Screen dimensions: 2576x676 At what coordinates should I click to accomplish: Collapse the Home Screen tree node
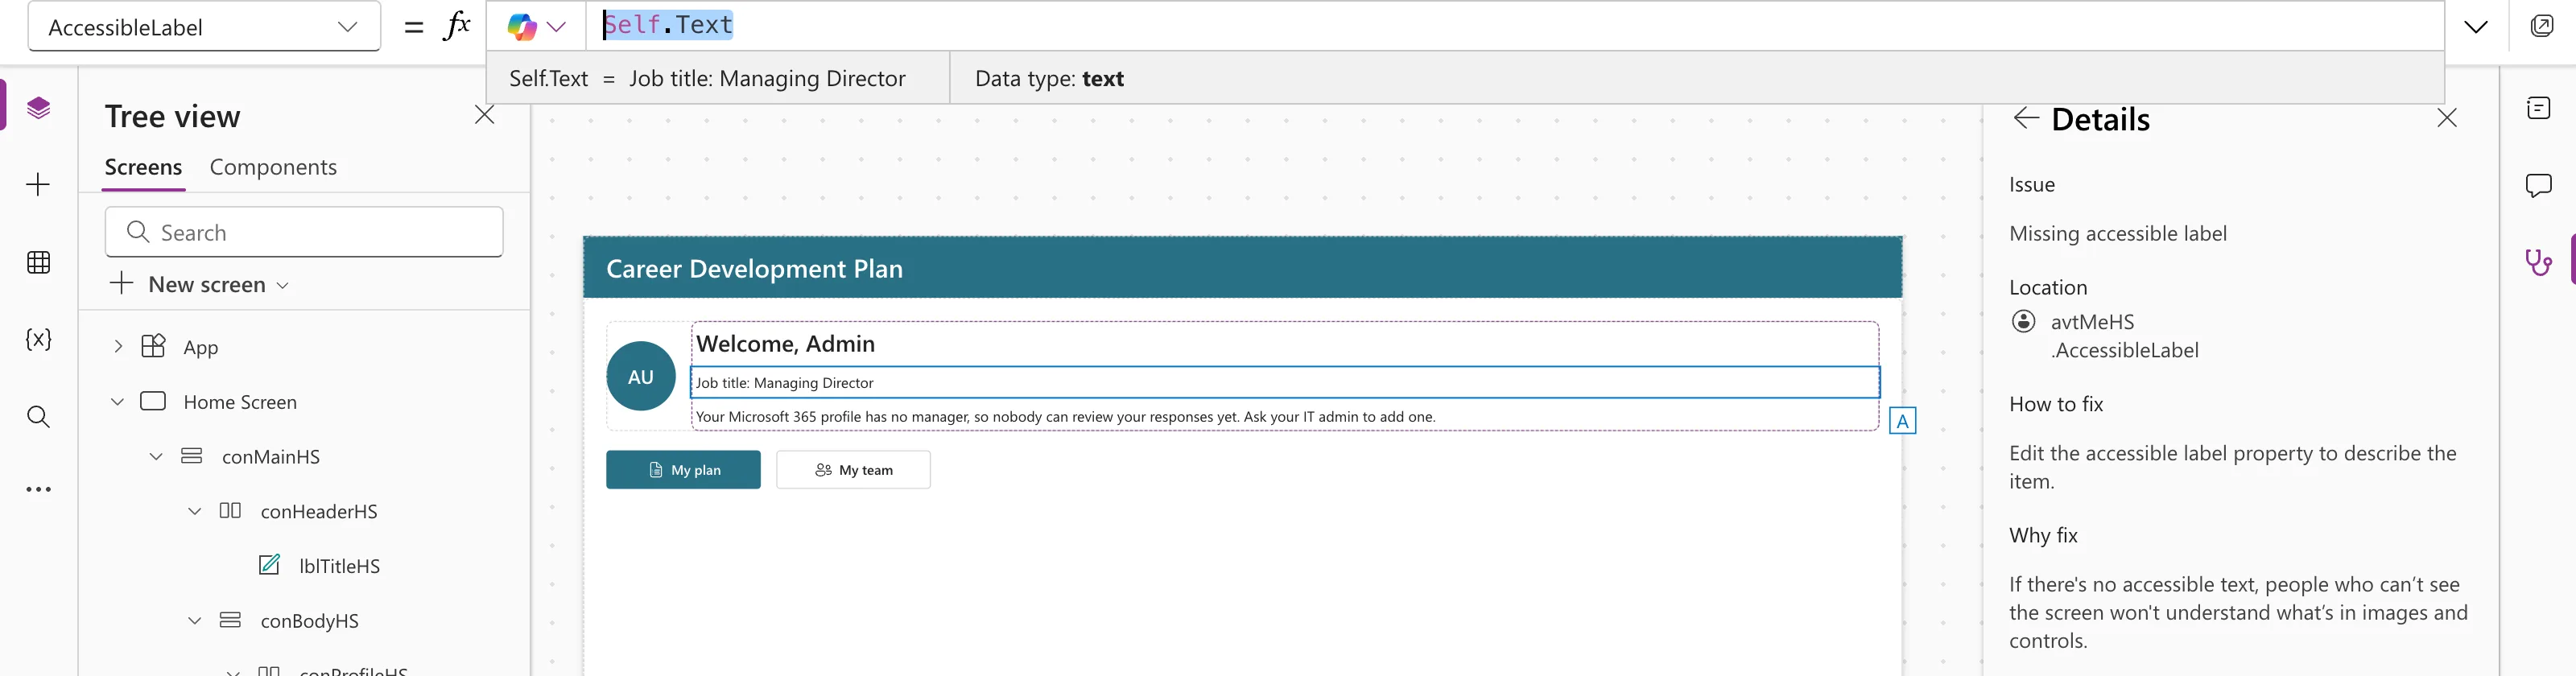[x=117, y=401]
